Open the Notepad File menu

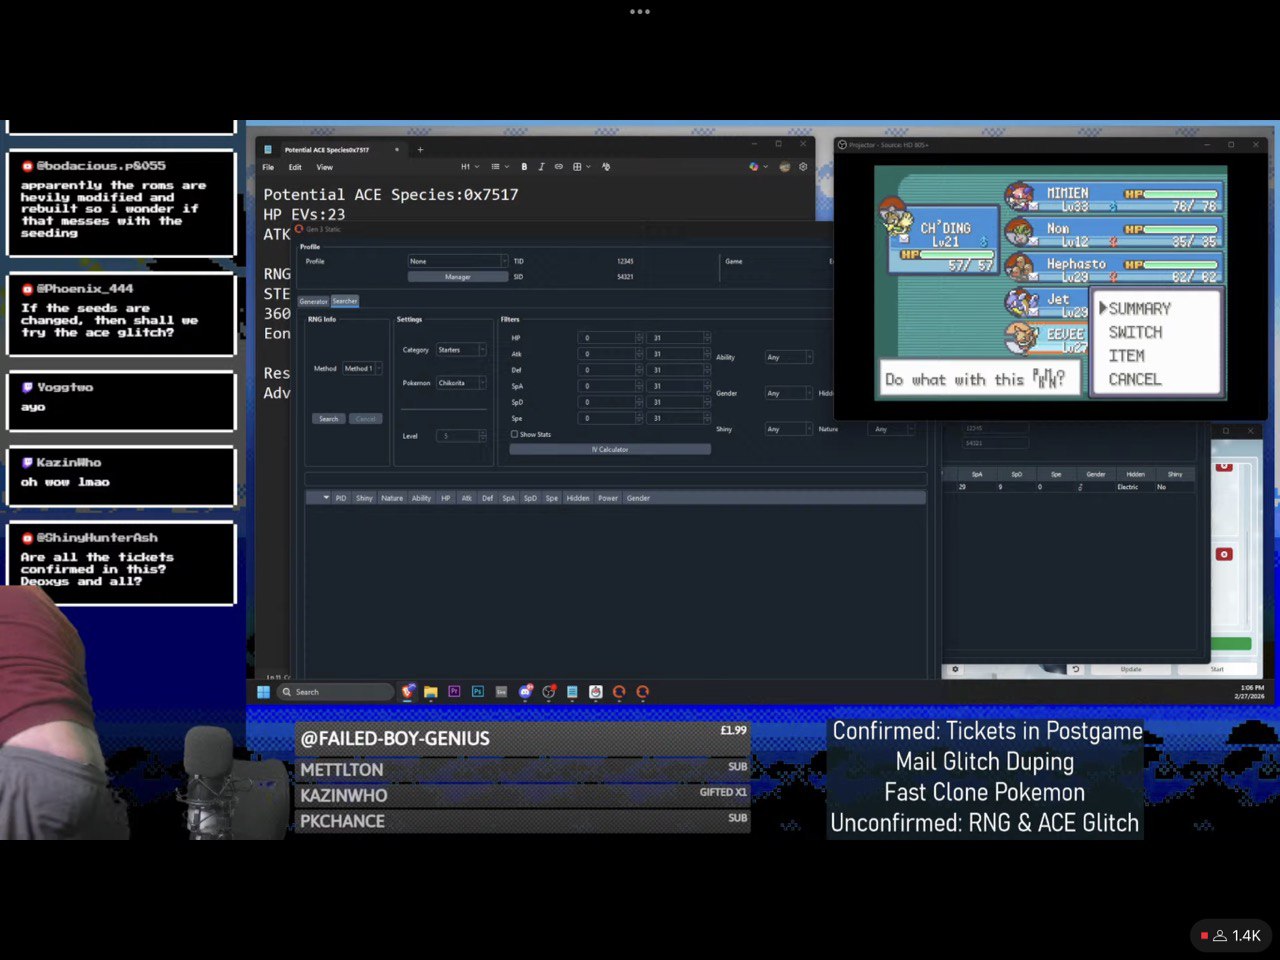tap(268, 167)
